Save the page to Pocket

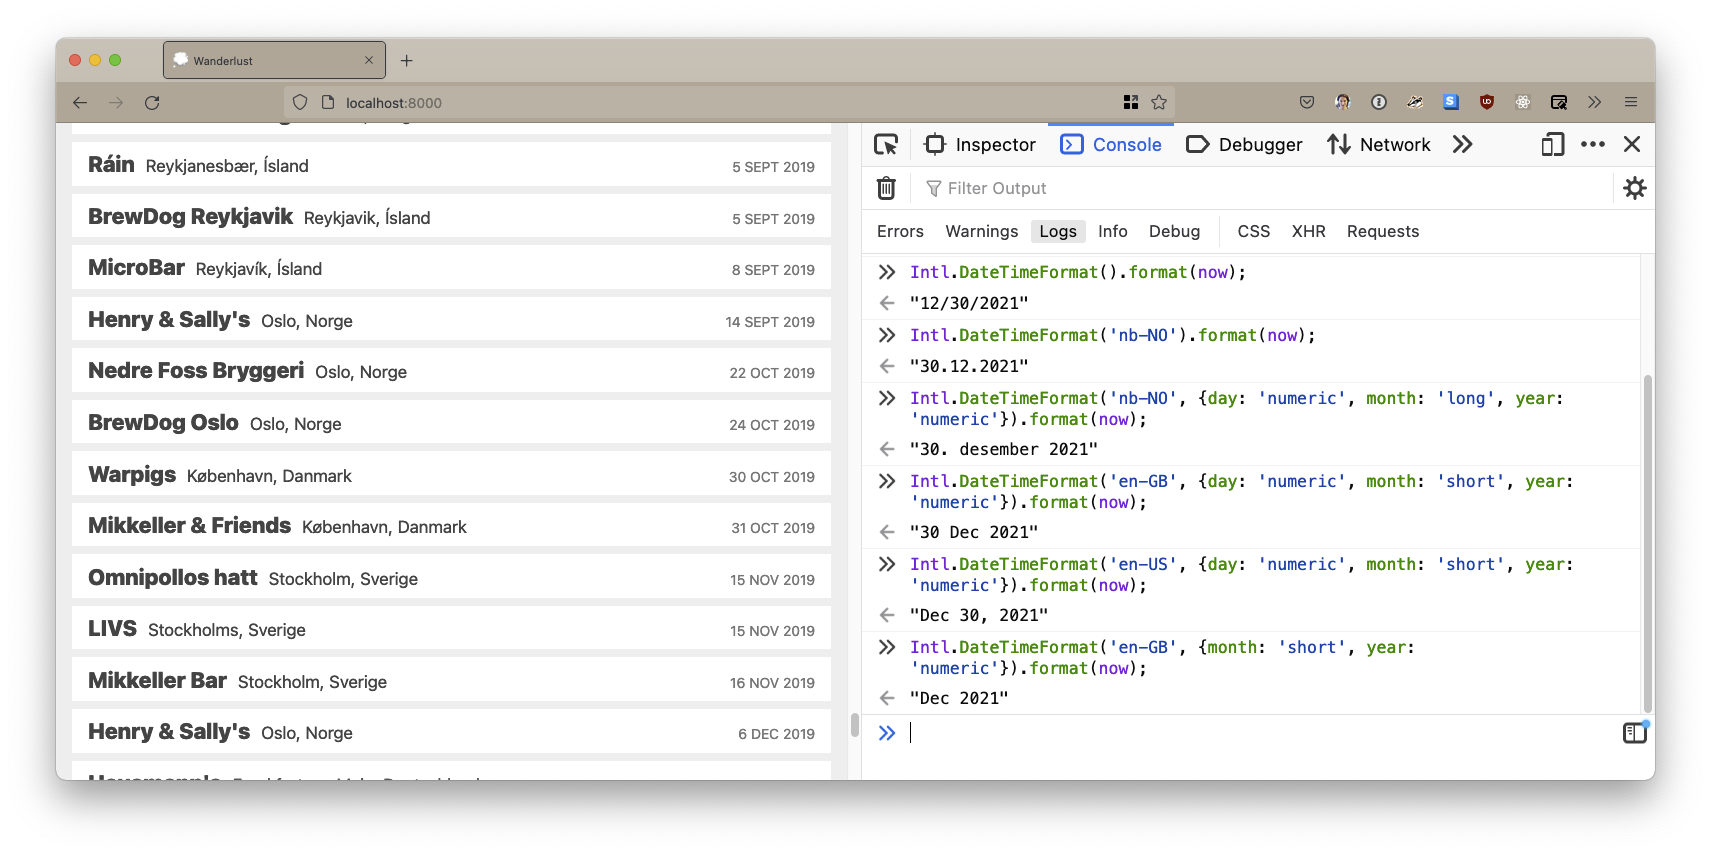[1307, 102]
